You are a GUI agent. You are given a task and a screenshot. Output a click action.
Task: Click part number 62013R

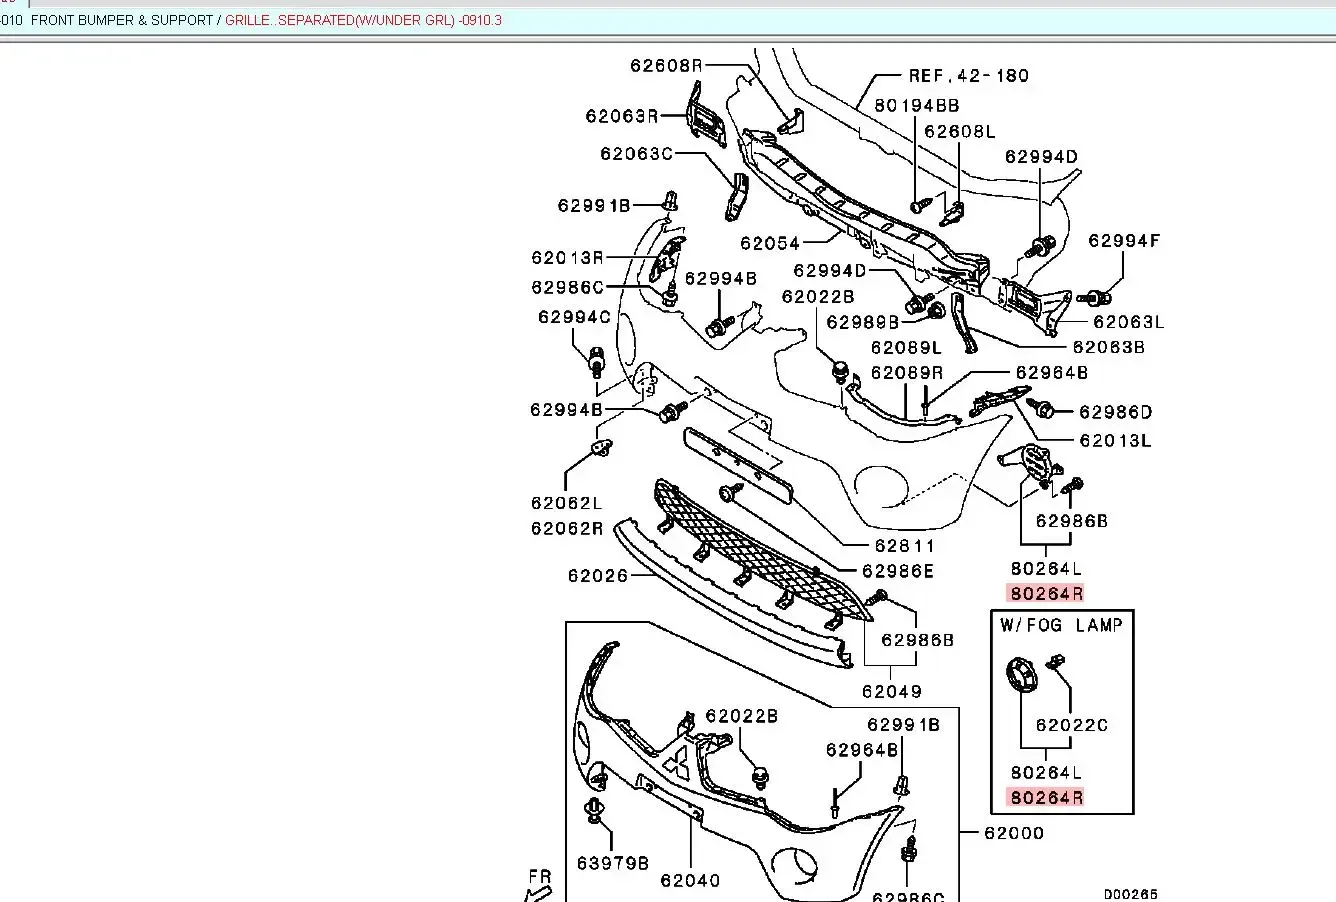point(568,258)
